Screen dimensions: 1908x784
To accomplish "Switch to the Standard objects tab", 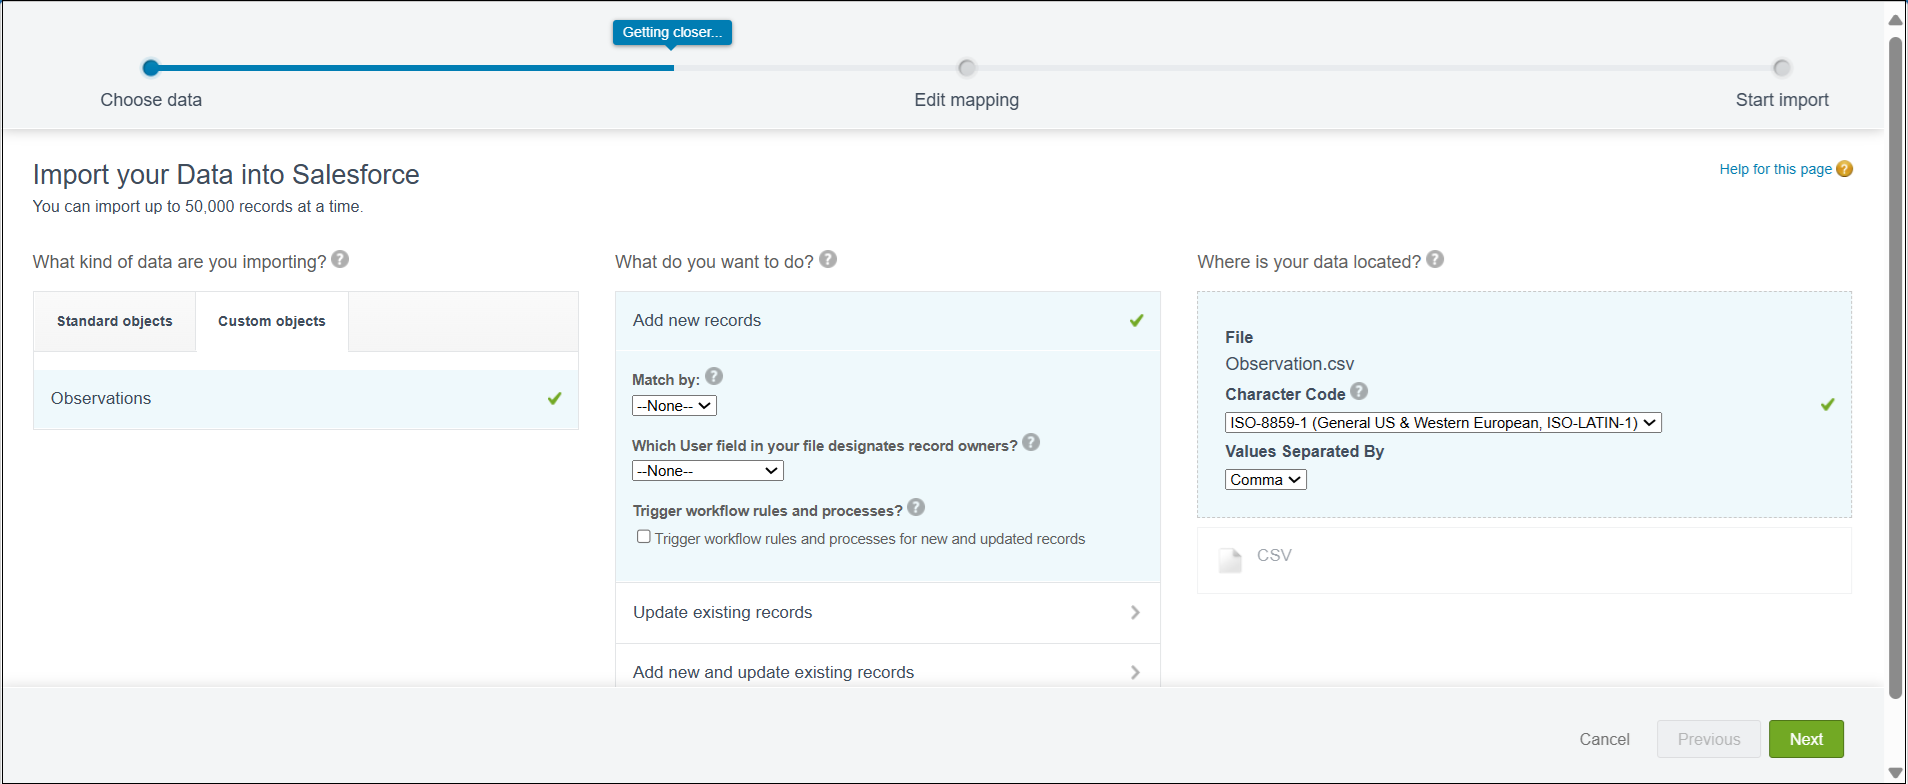I will click(115, 322).
